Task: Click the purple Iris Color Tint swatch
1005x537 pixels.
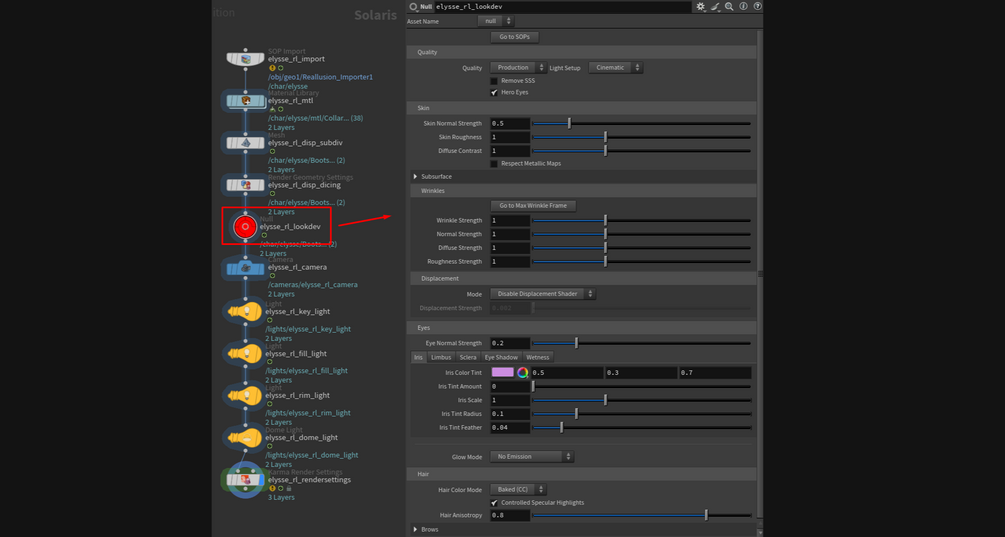Action: coord(502,372)
